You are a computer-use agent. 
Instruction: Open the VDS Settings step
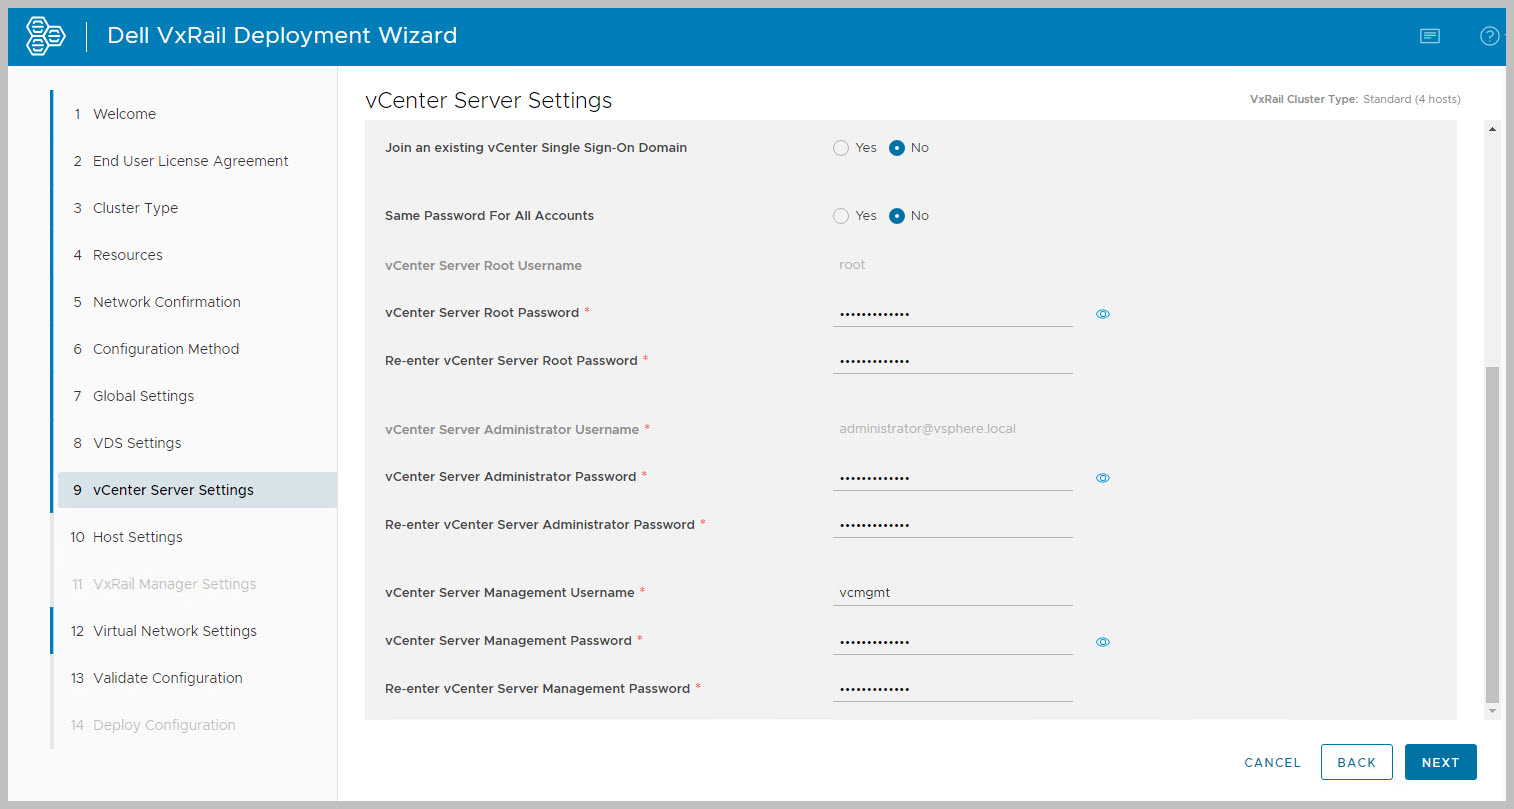137,443
